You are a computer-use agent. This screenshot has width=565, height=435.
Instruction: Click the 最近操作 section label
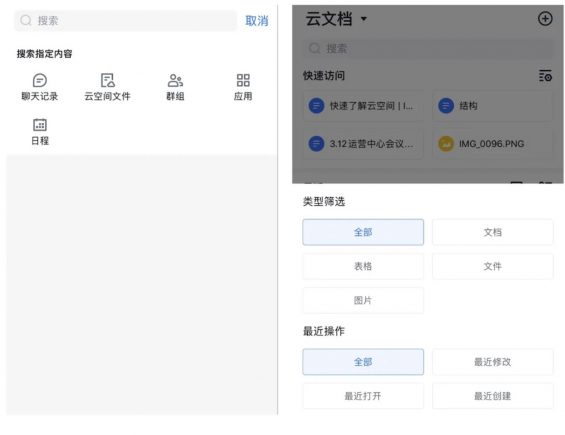coord(324,331)
